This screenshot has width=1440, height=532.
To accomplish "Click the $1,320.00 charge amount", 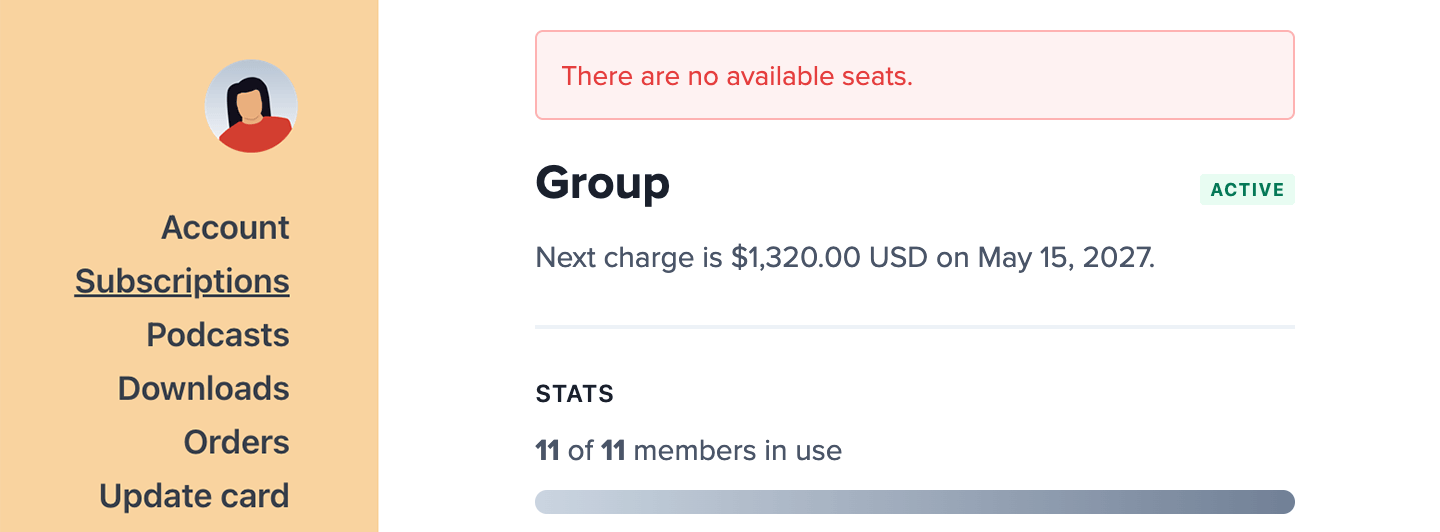I will [795, 258].
